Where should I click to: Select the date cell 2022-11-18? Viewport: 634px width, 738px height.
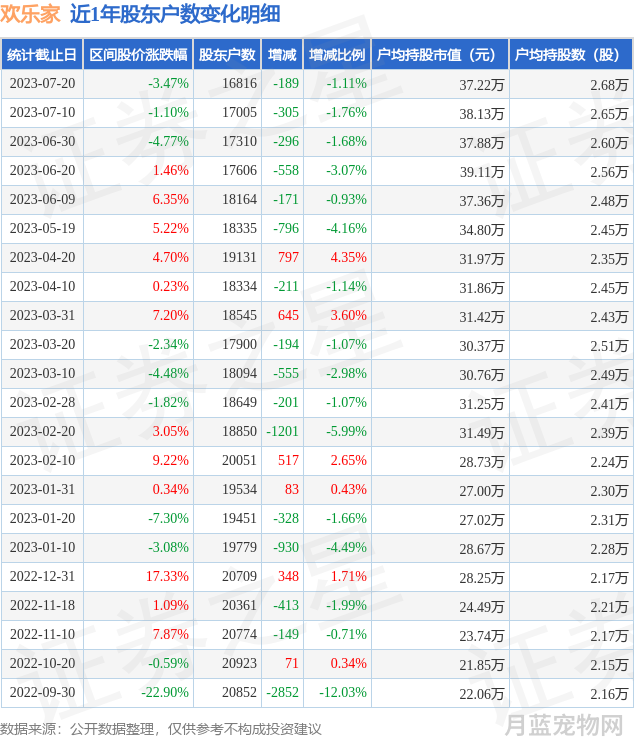(42, 605)
